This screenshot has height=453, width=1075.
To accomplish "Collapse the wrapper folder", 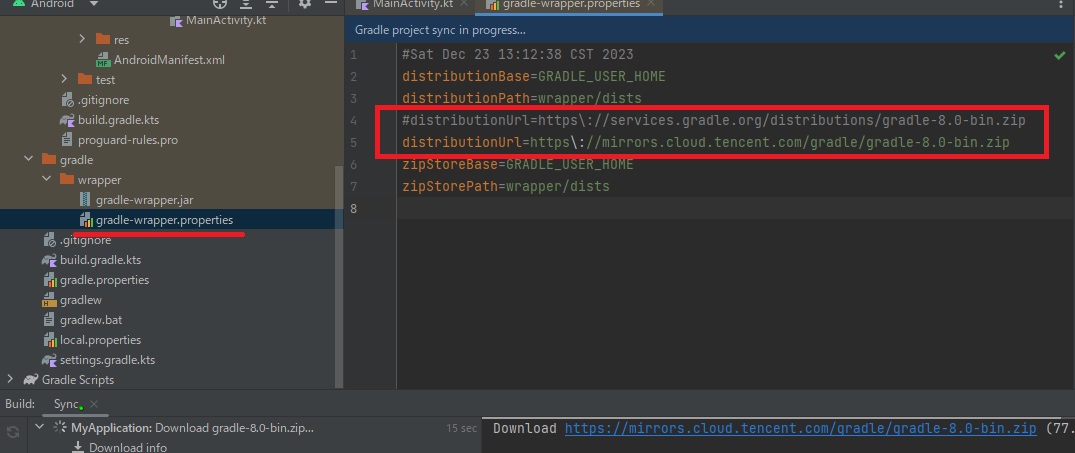I will click(x=47, y=180).
